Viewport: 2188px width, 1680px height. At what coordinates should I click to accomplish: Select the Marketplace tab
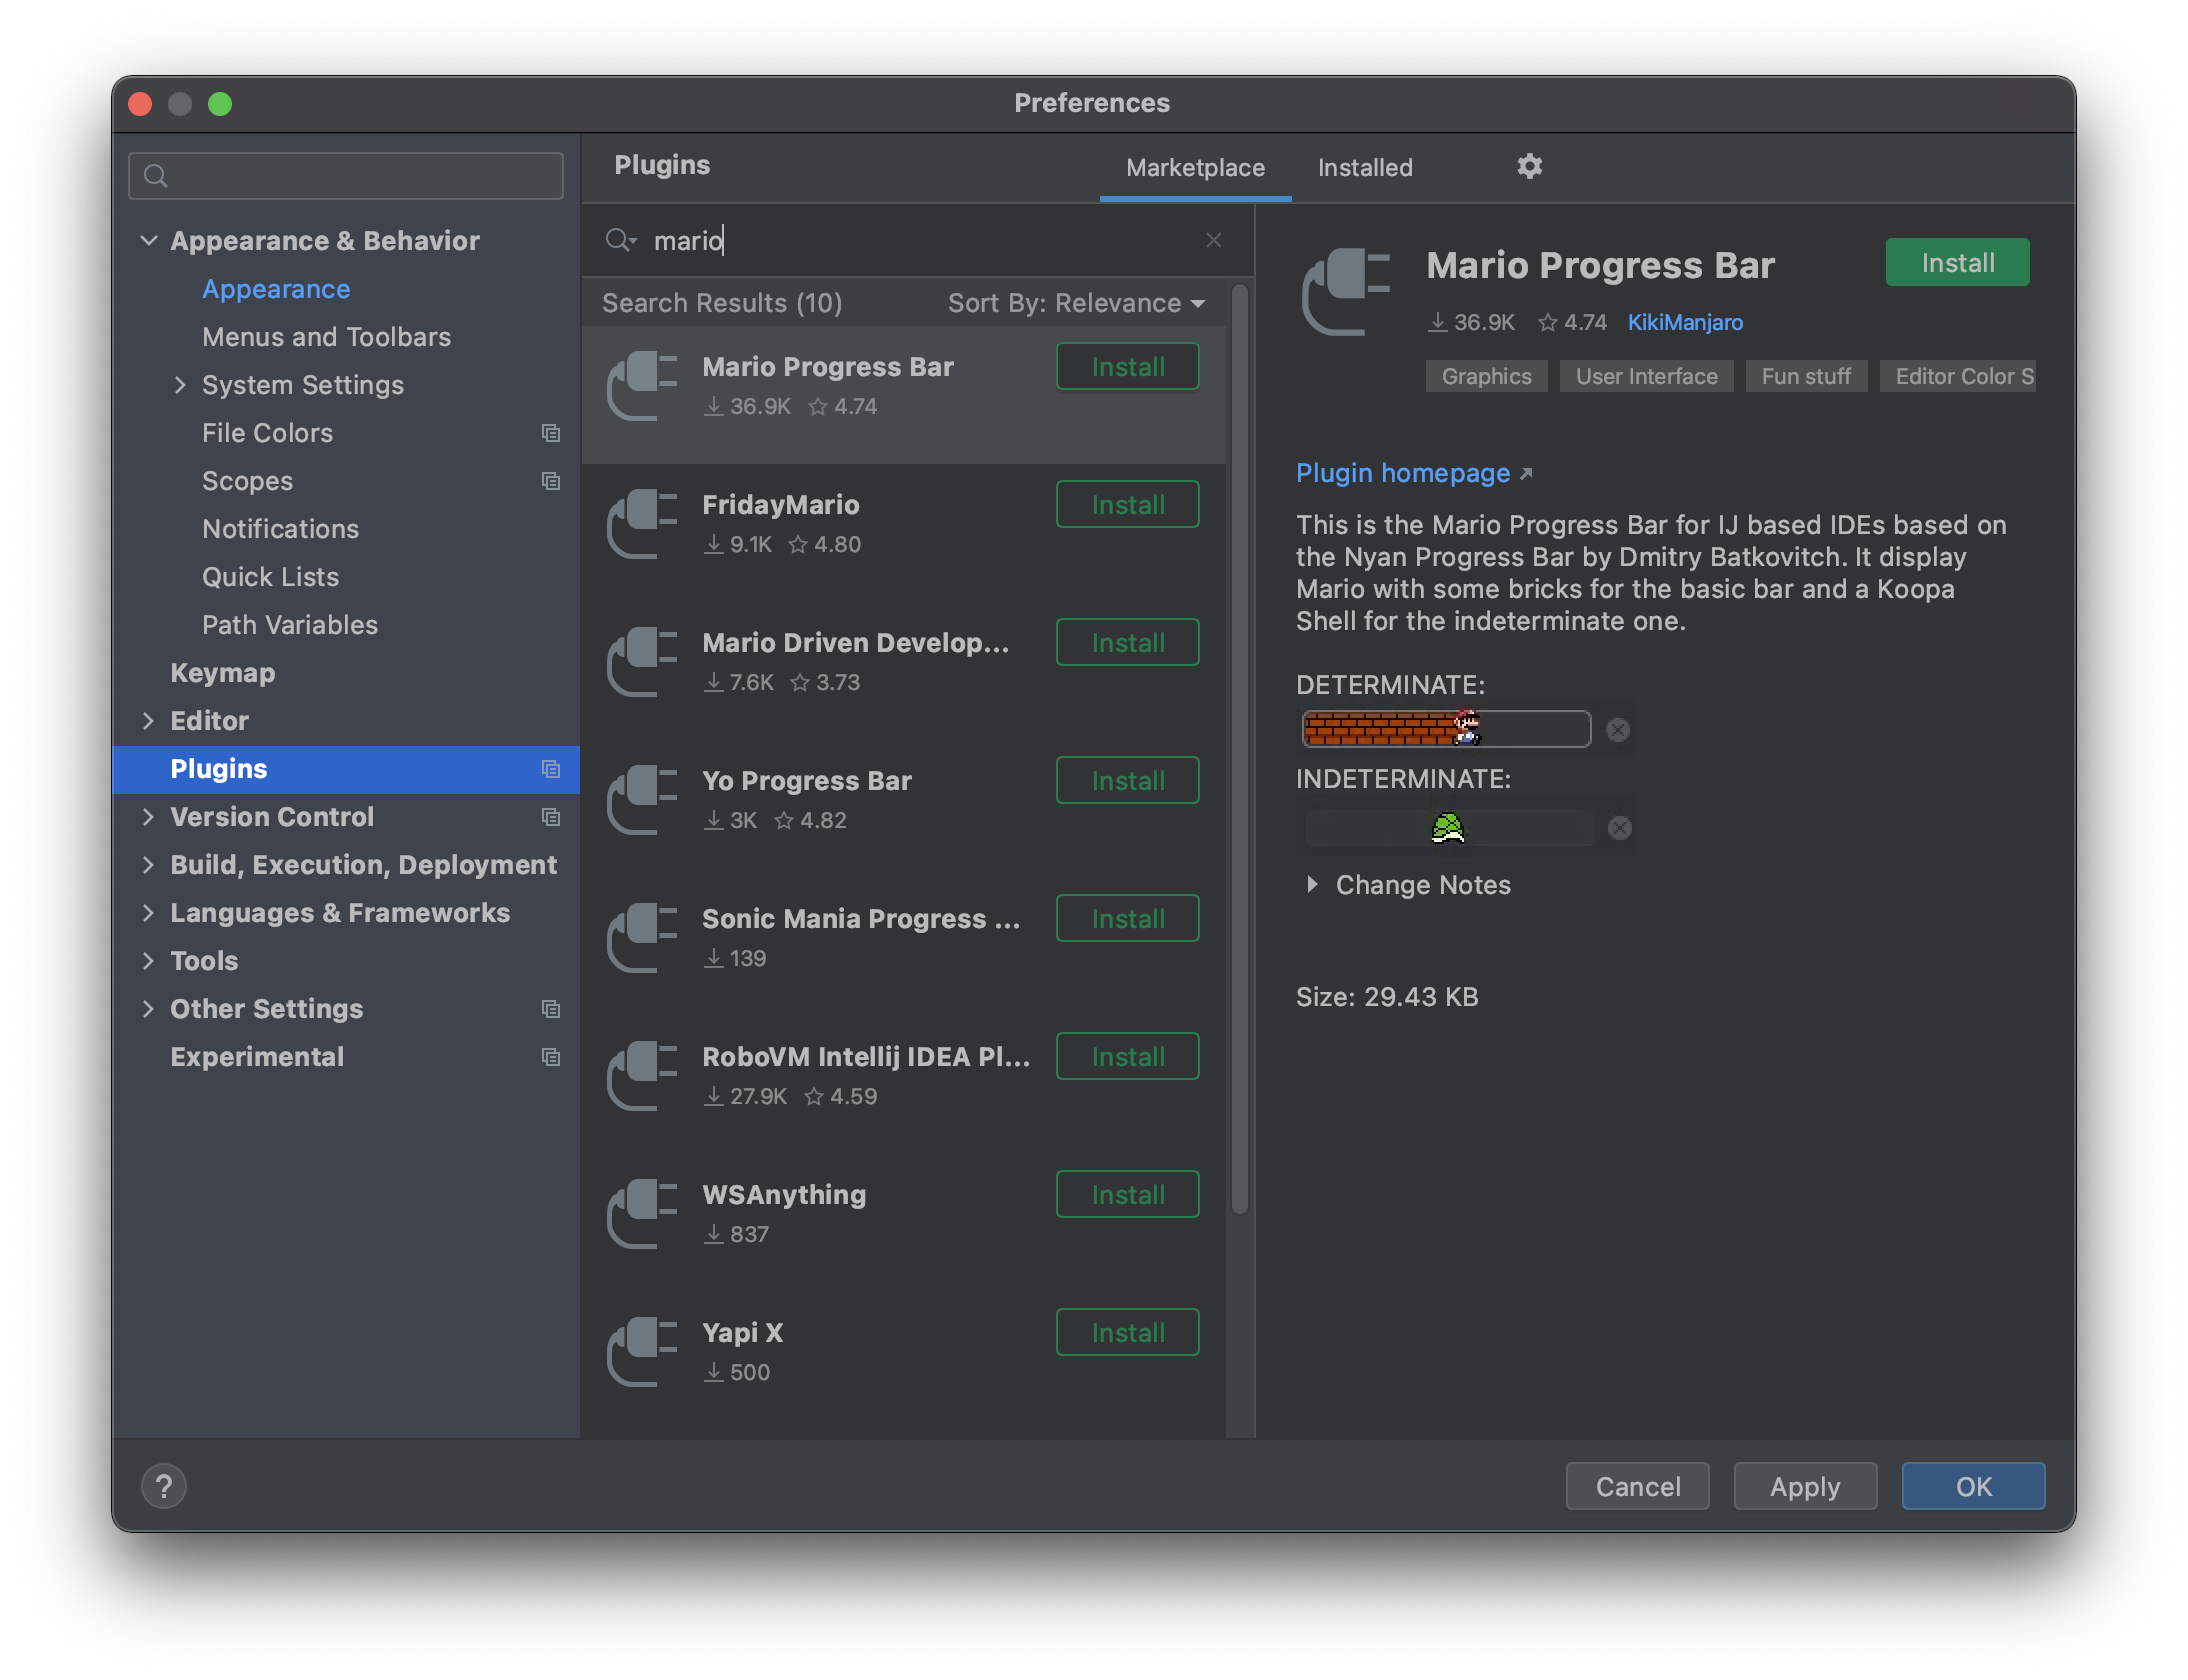[x=1194, y=168]
